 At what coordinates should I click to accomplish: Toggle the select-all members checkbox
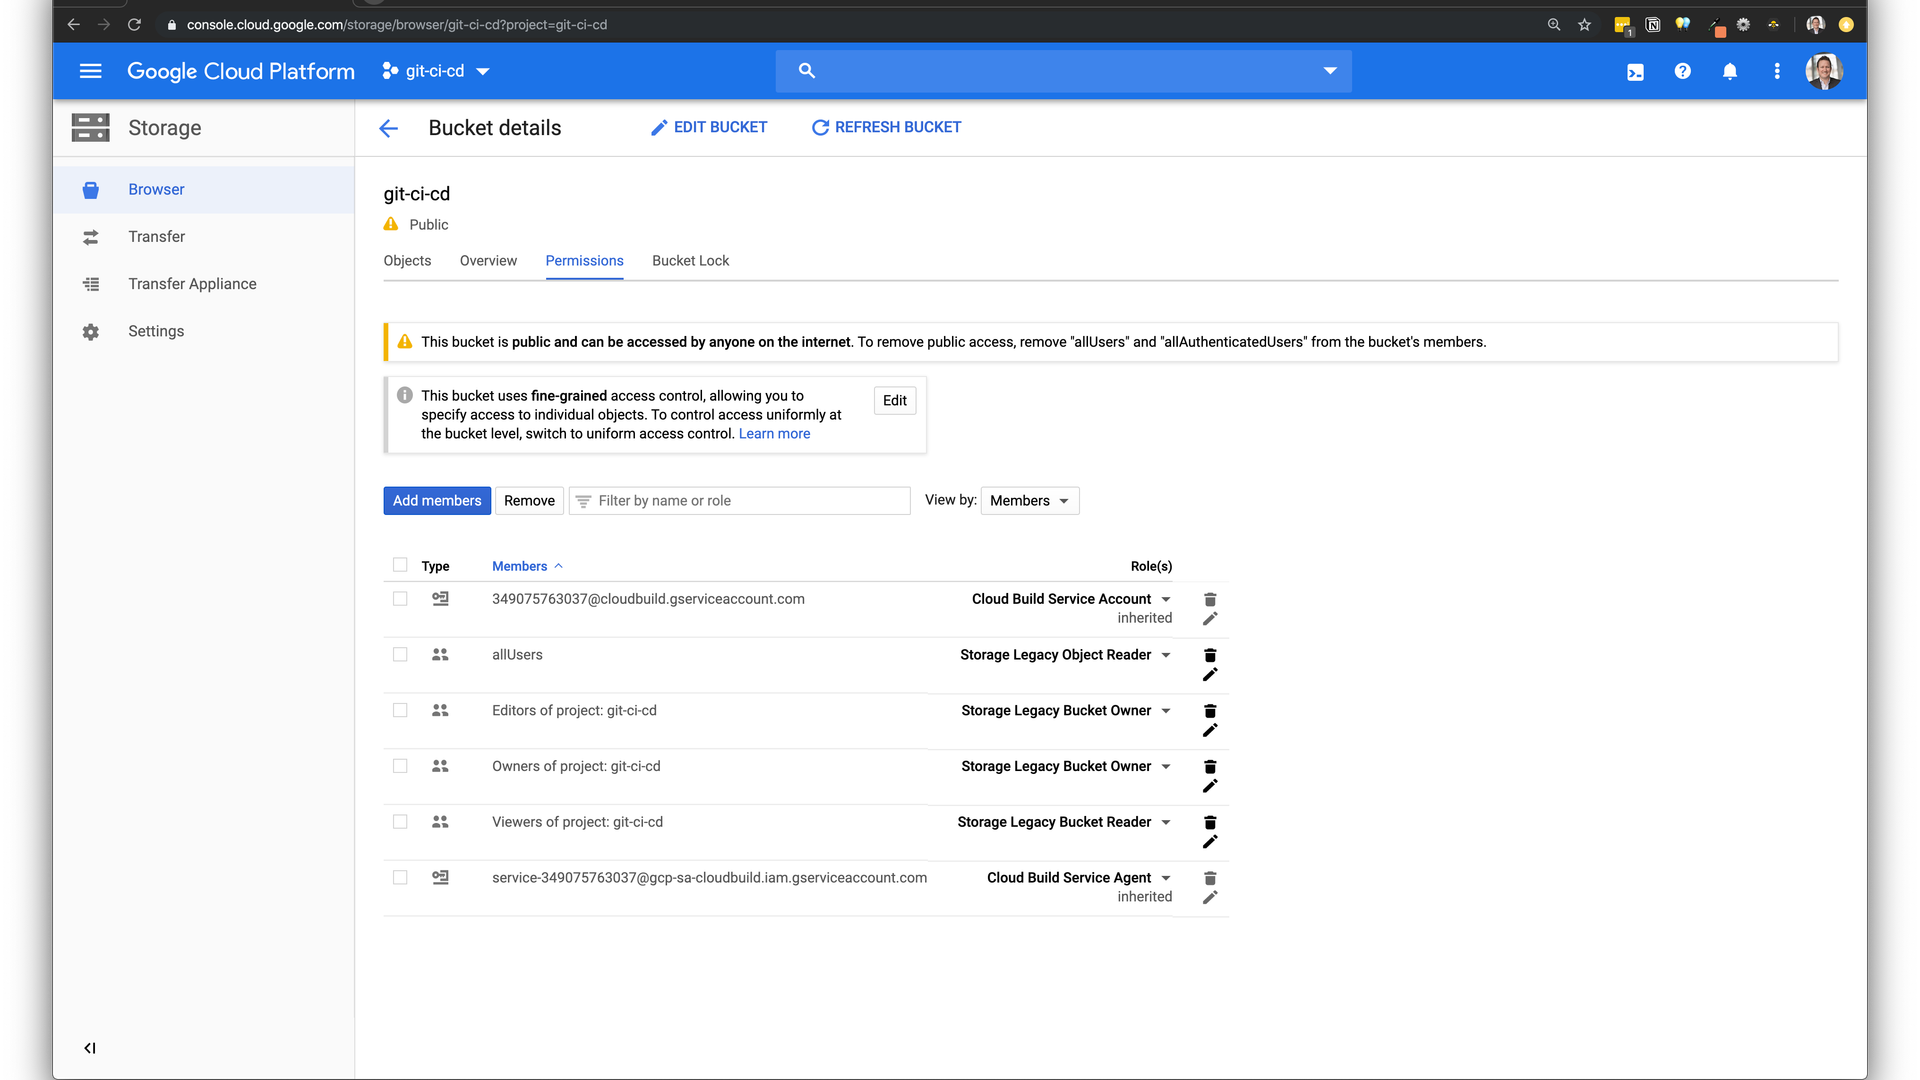point(400,565)
